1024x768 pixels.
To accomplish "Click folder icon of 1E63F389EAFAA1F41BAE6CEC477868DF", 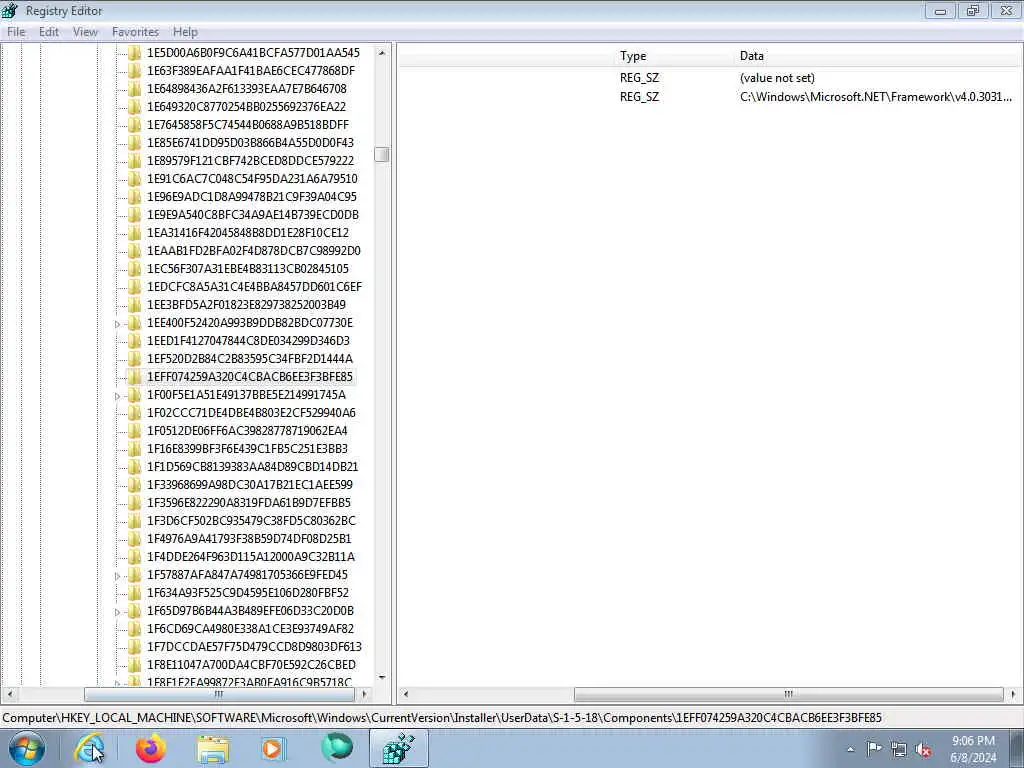I will click(x=135, y=71).
